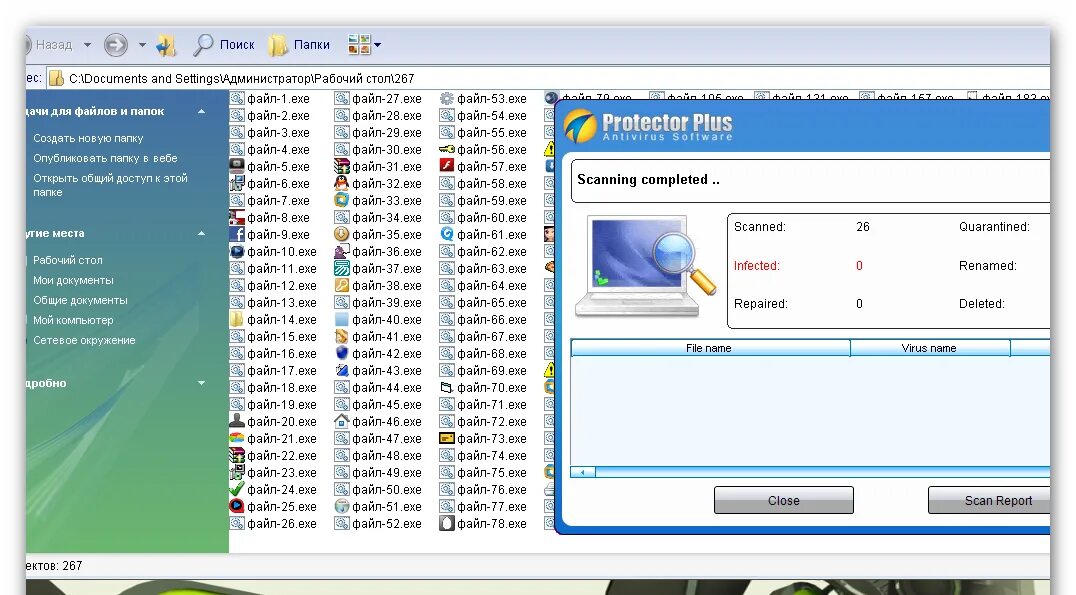Open Рабочий стол in sidebar

[x=67, y=260]
